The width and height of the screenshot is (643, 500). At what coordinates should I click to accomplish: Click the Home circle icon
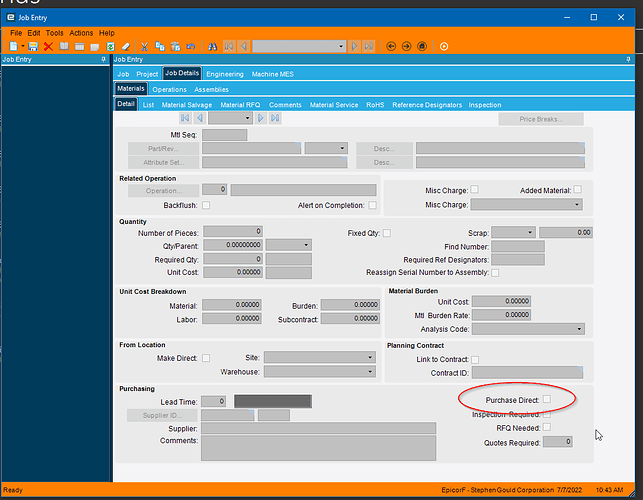[x=422, y=46]
